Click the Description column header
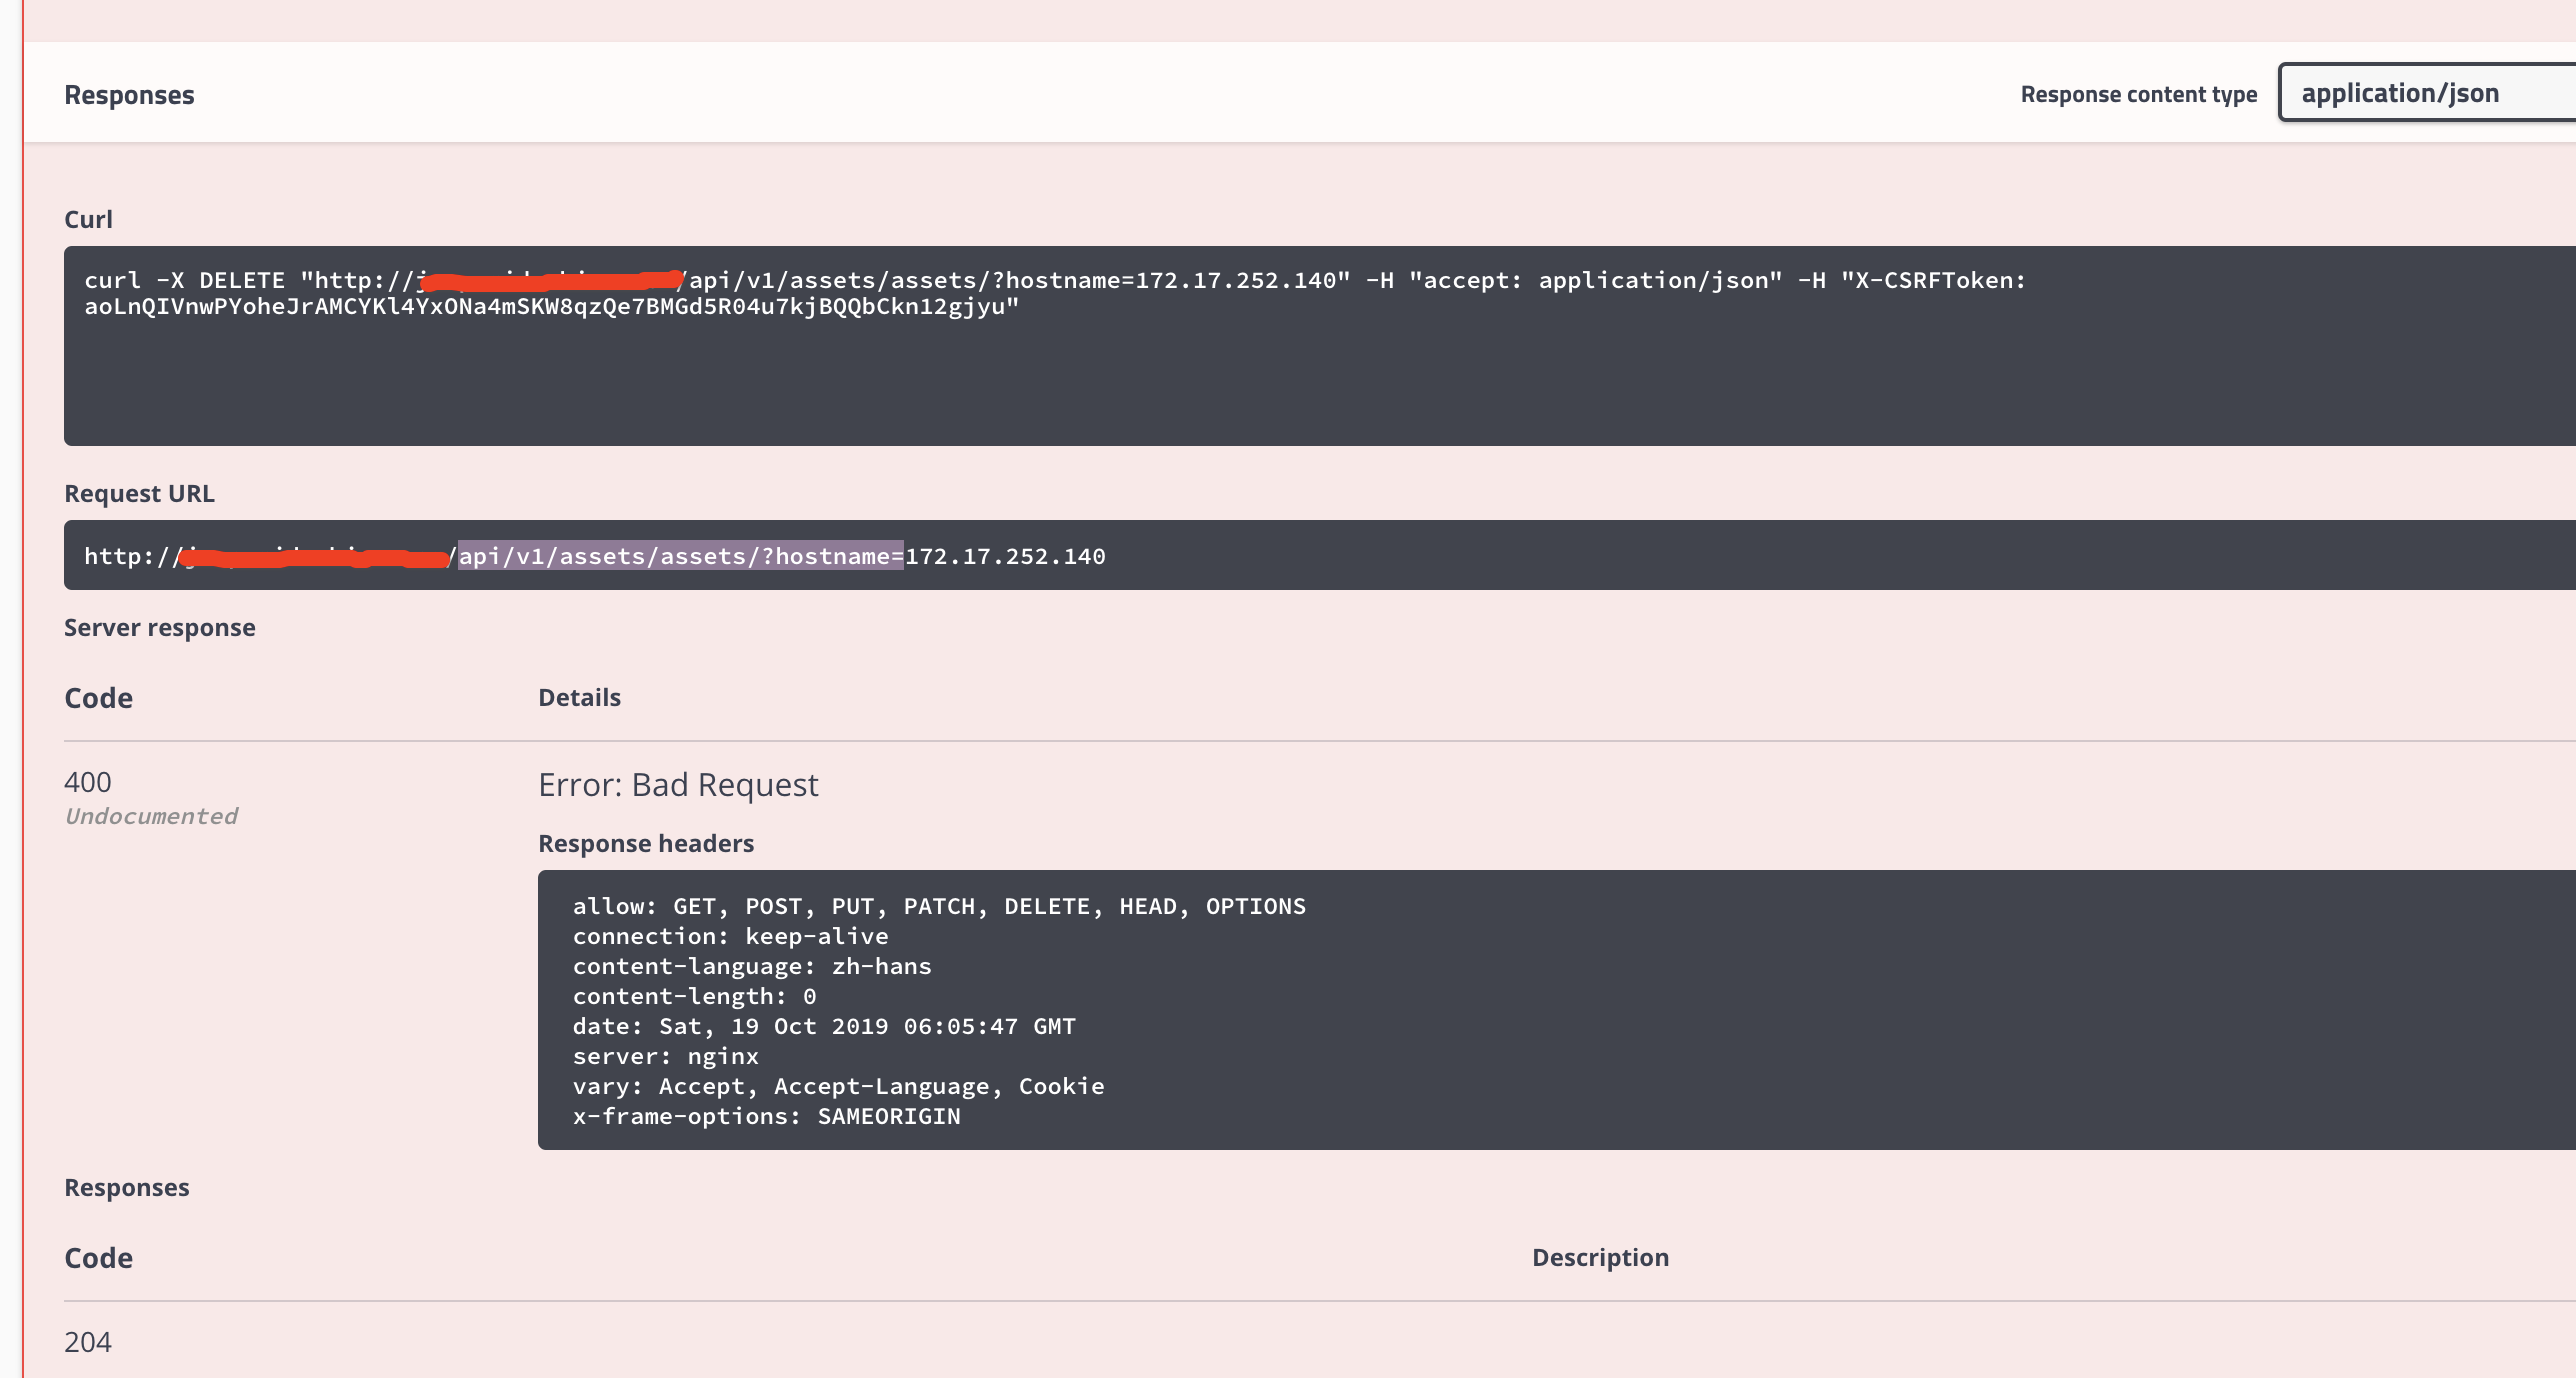Screen dimensions: 2576x1378 pos(1600,1257)
